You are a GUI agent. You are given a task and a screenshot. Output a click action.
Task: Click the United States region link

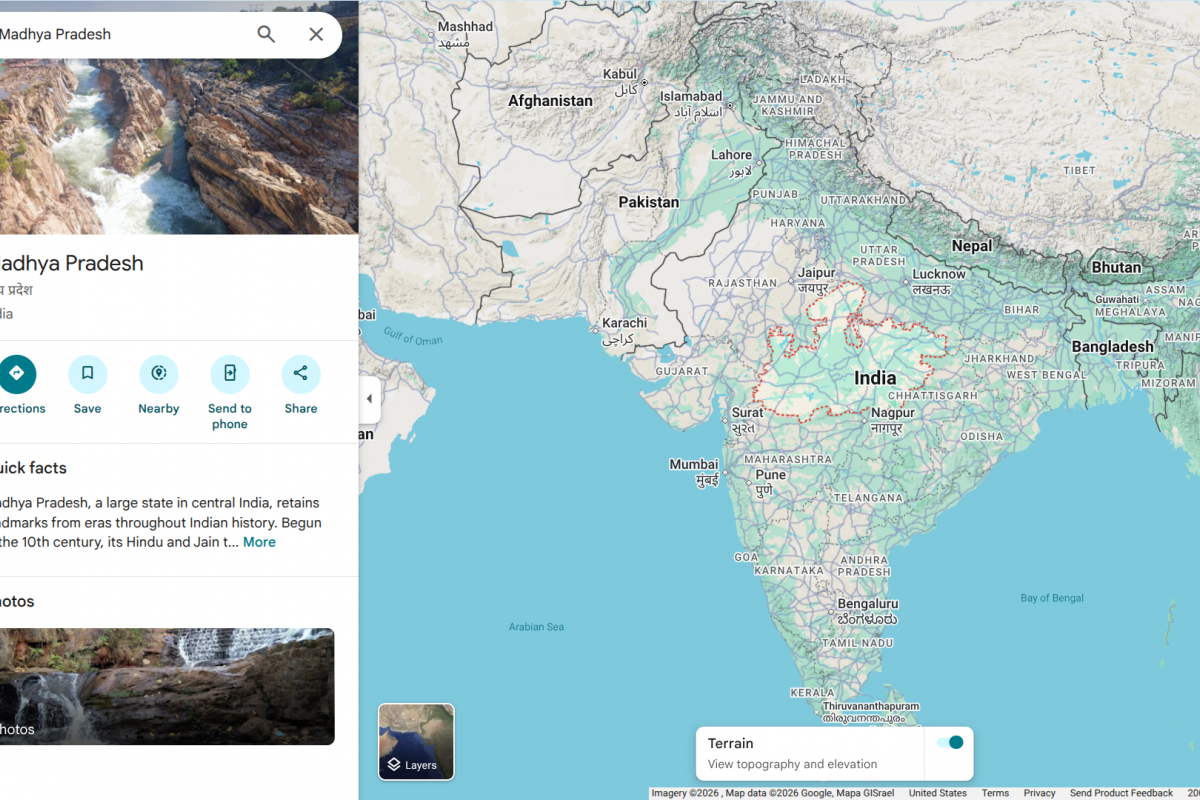tap(937, 793)
